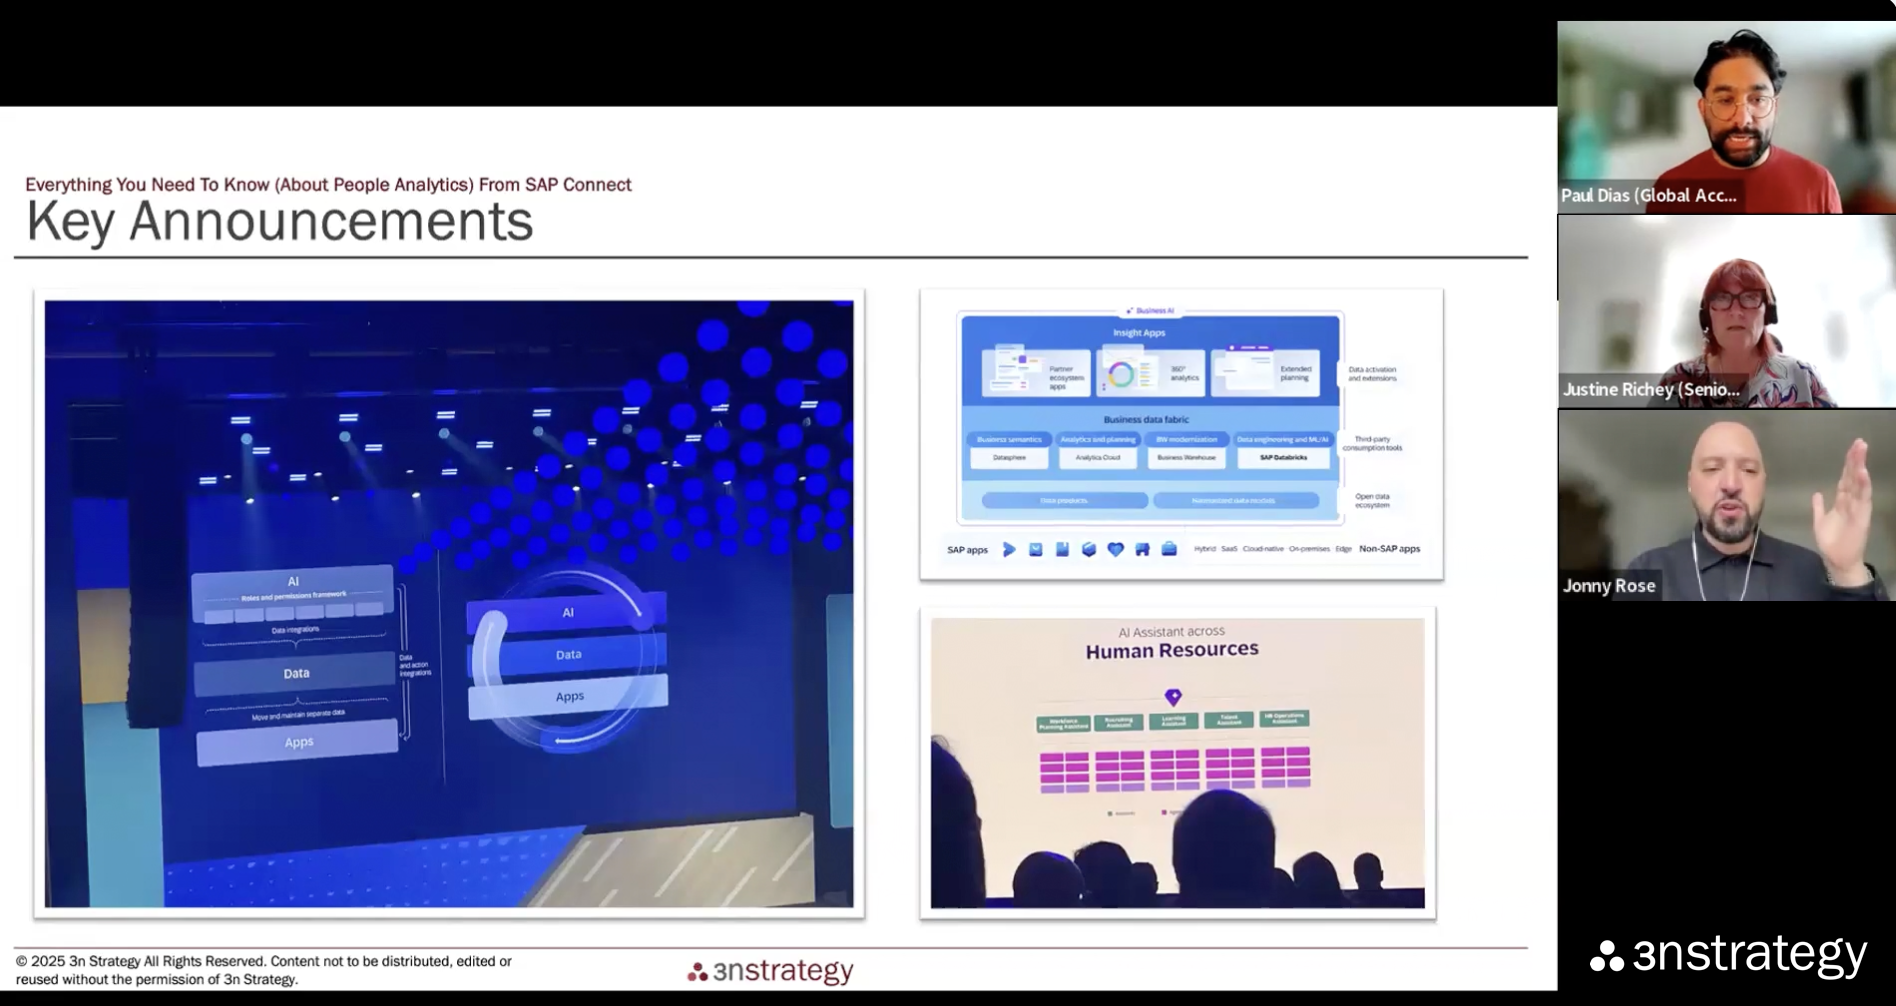Expand the BW modernization pill
Screen dimensions: 1896x1006
point(1189,439)
